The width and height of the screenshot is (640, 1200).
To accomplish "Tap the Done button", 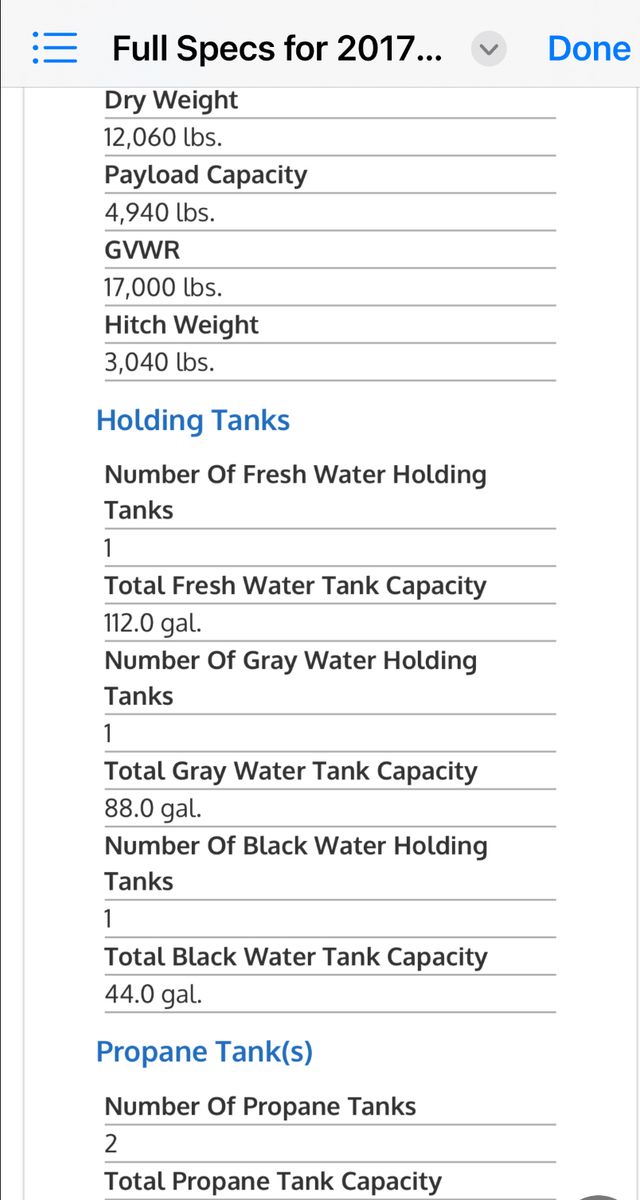I will point(589,48).
